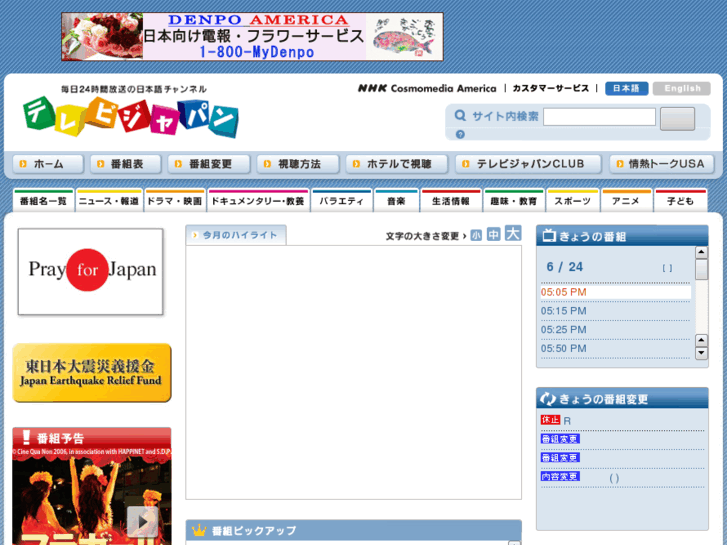Click the search submit button

pos(677,119)
